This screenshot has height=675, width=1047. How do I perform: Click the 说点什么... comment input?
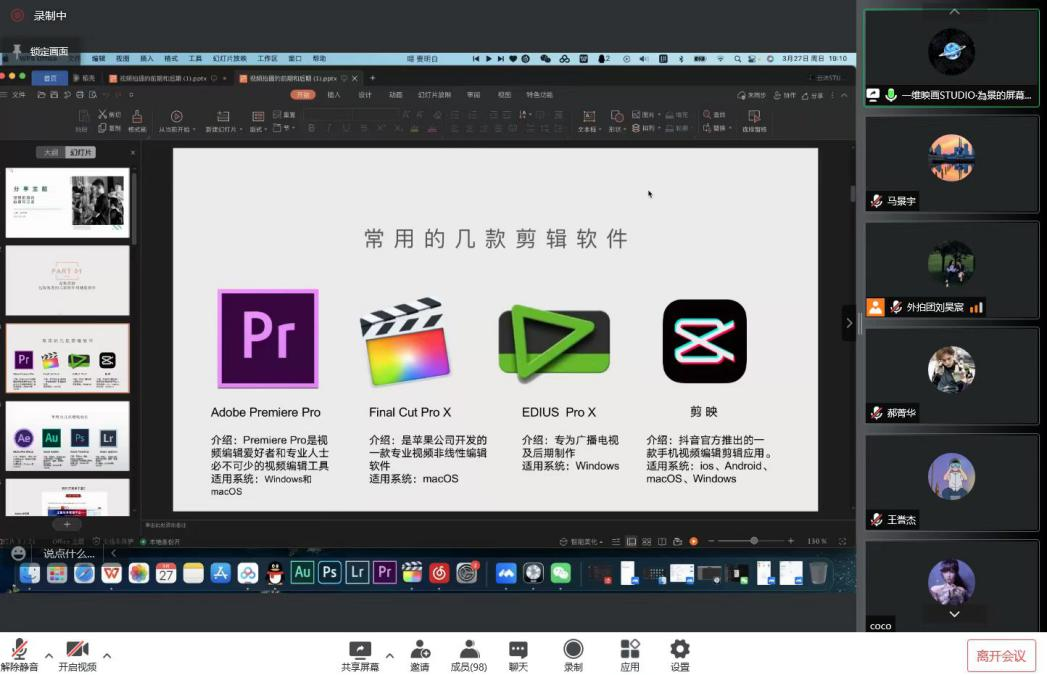[x=69, y=553]
